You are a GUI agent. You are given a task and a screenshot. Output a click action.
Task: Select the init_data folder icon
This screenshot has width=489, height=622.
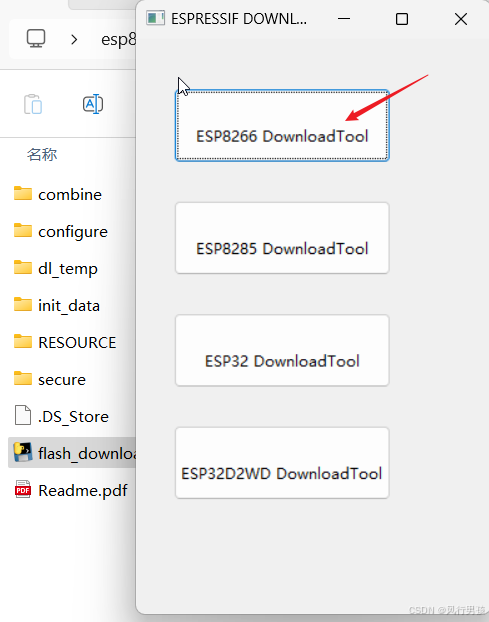coord(23,305)
